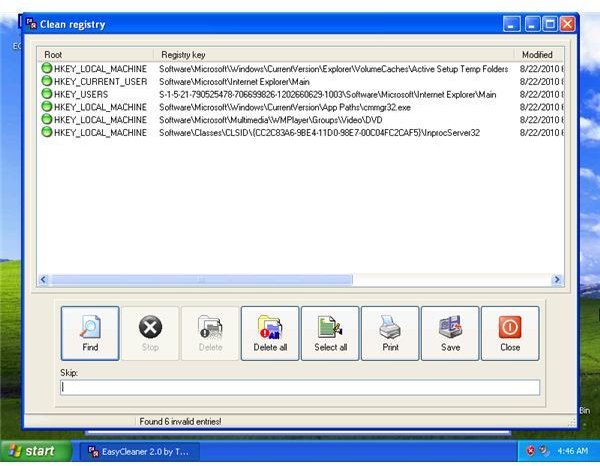Click green icon of the InprocServer32 row
Screen dimensions: 600x466
click(47, 132)
